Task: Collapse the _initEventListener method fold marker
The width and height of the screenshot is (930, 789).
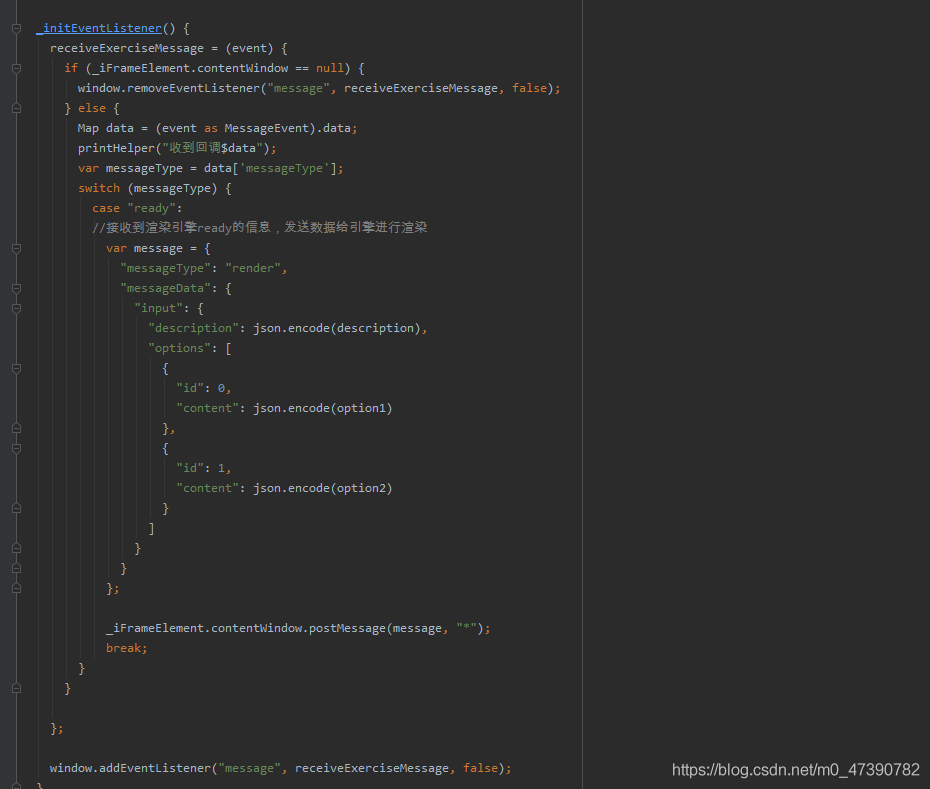Action: pyautogui.click(x=16, y=28)
